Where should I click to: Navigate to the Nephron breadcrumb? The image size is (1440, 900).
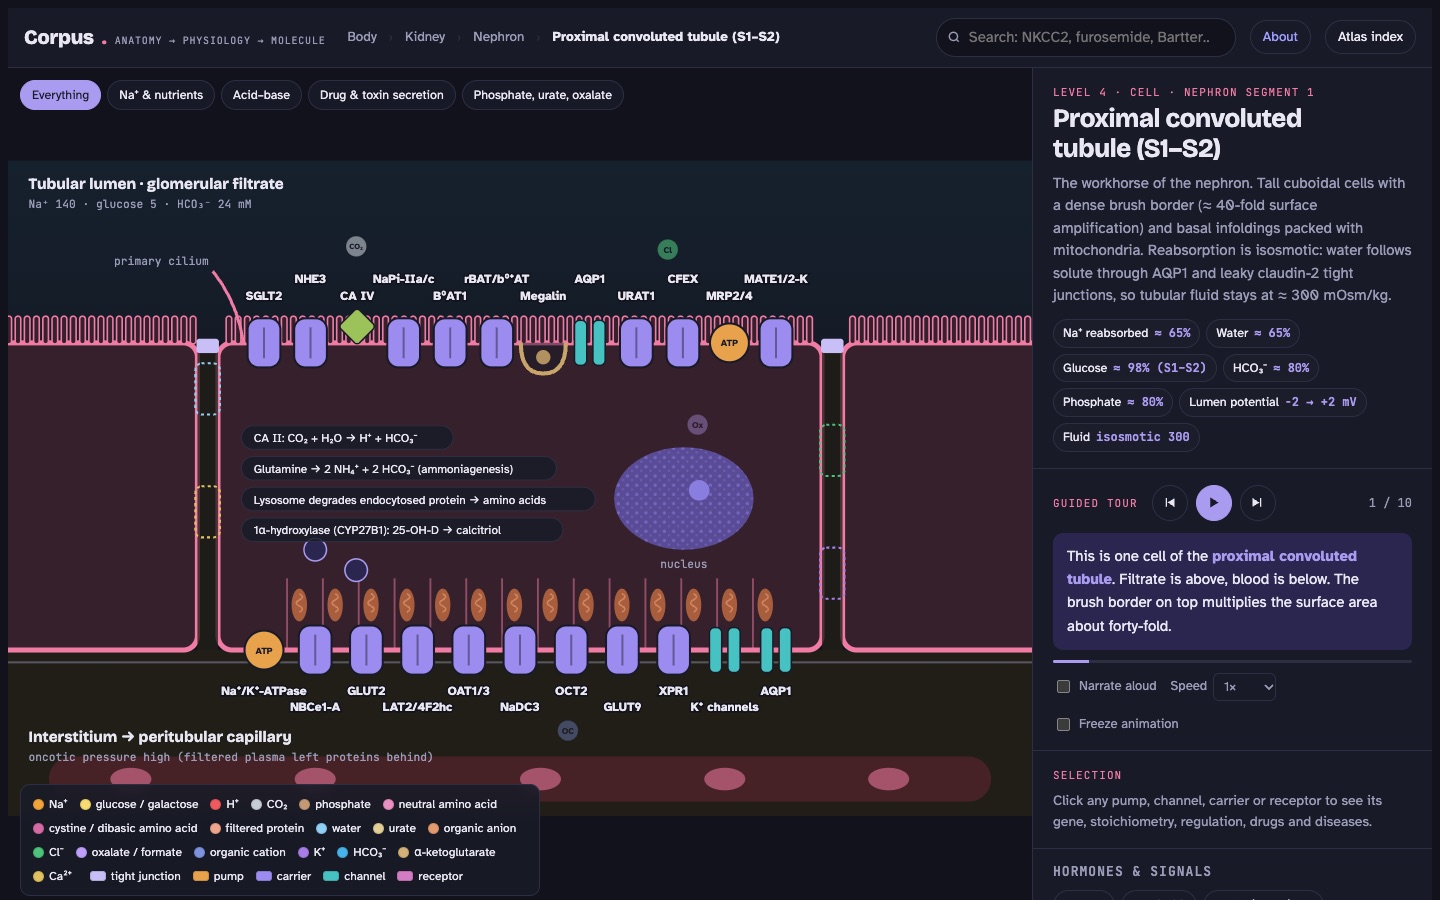click(498, 37)
